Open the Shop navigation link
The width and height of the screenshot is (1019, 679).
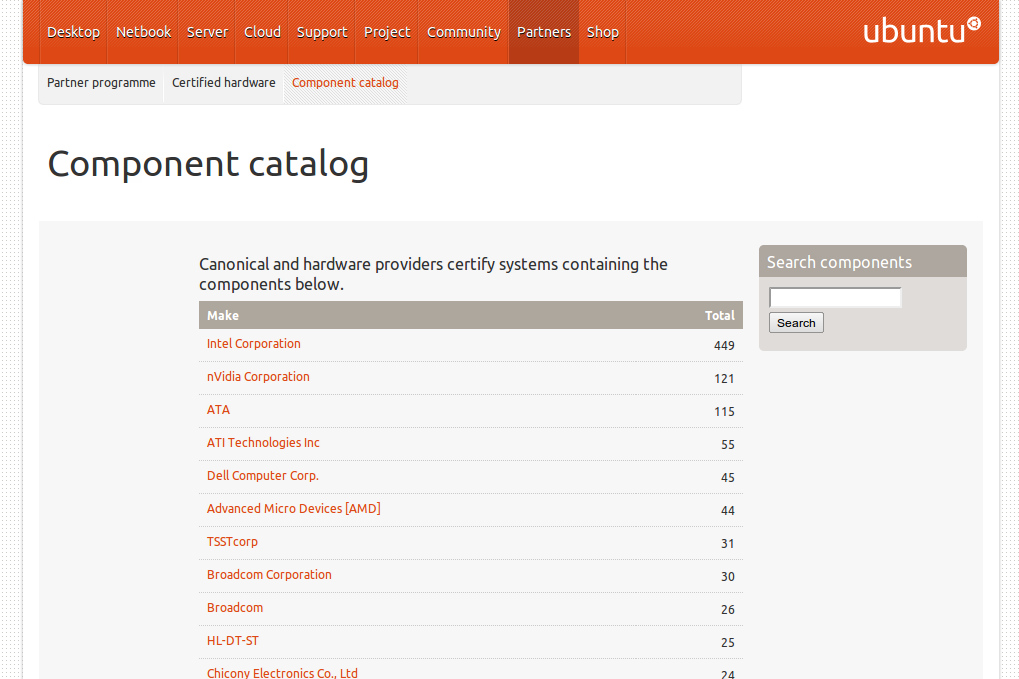coord(602,32)
